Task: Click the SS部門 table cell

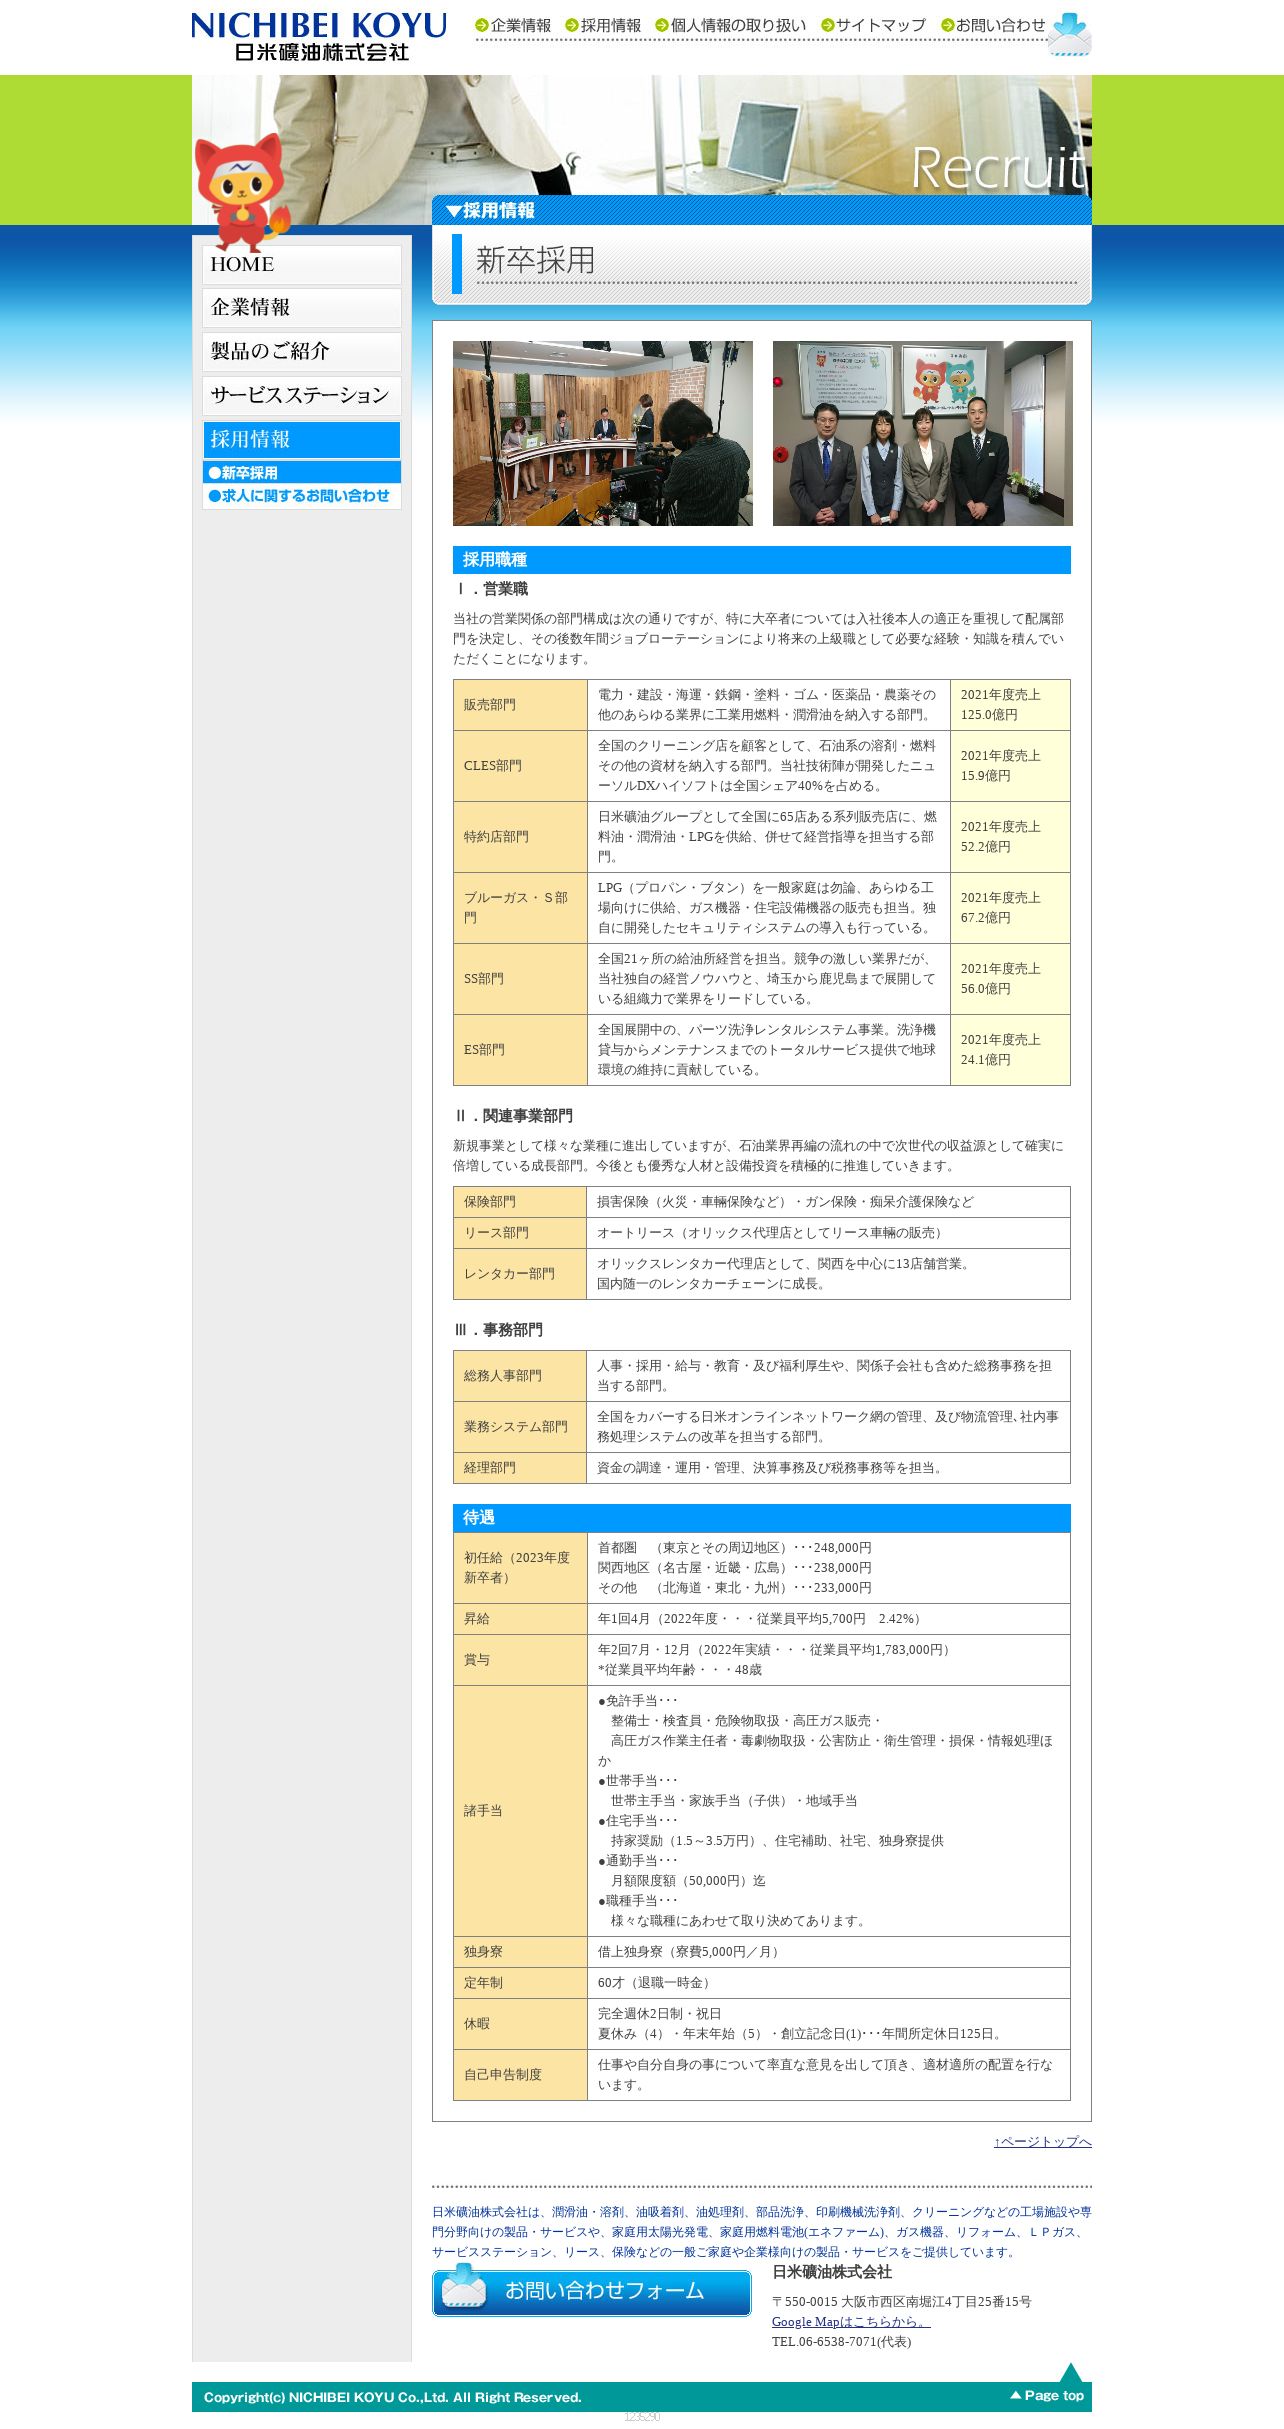Action: coord(520,979)
